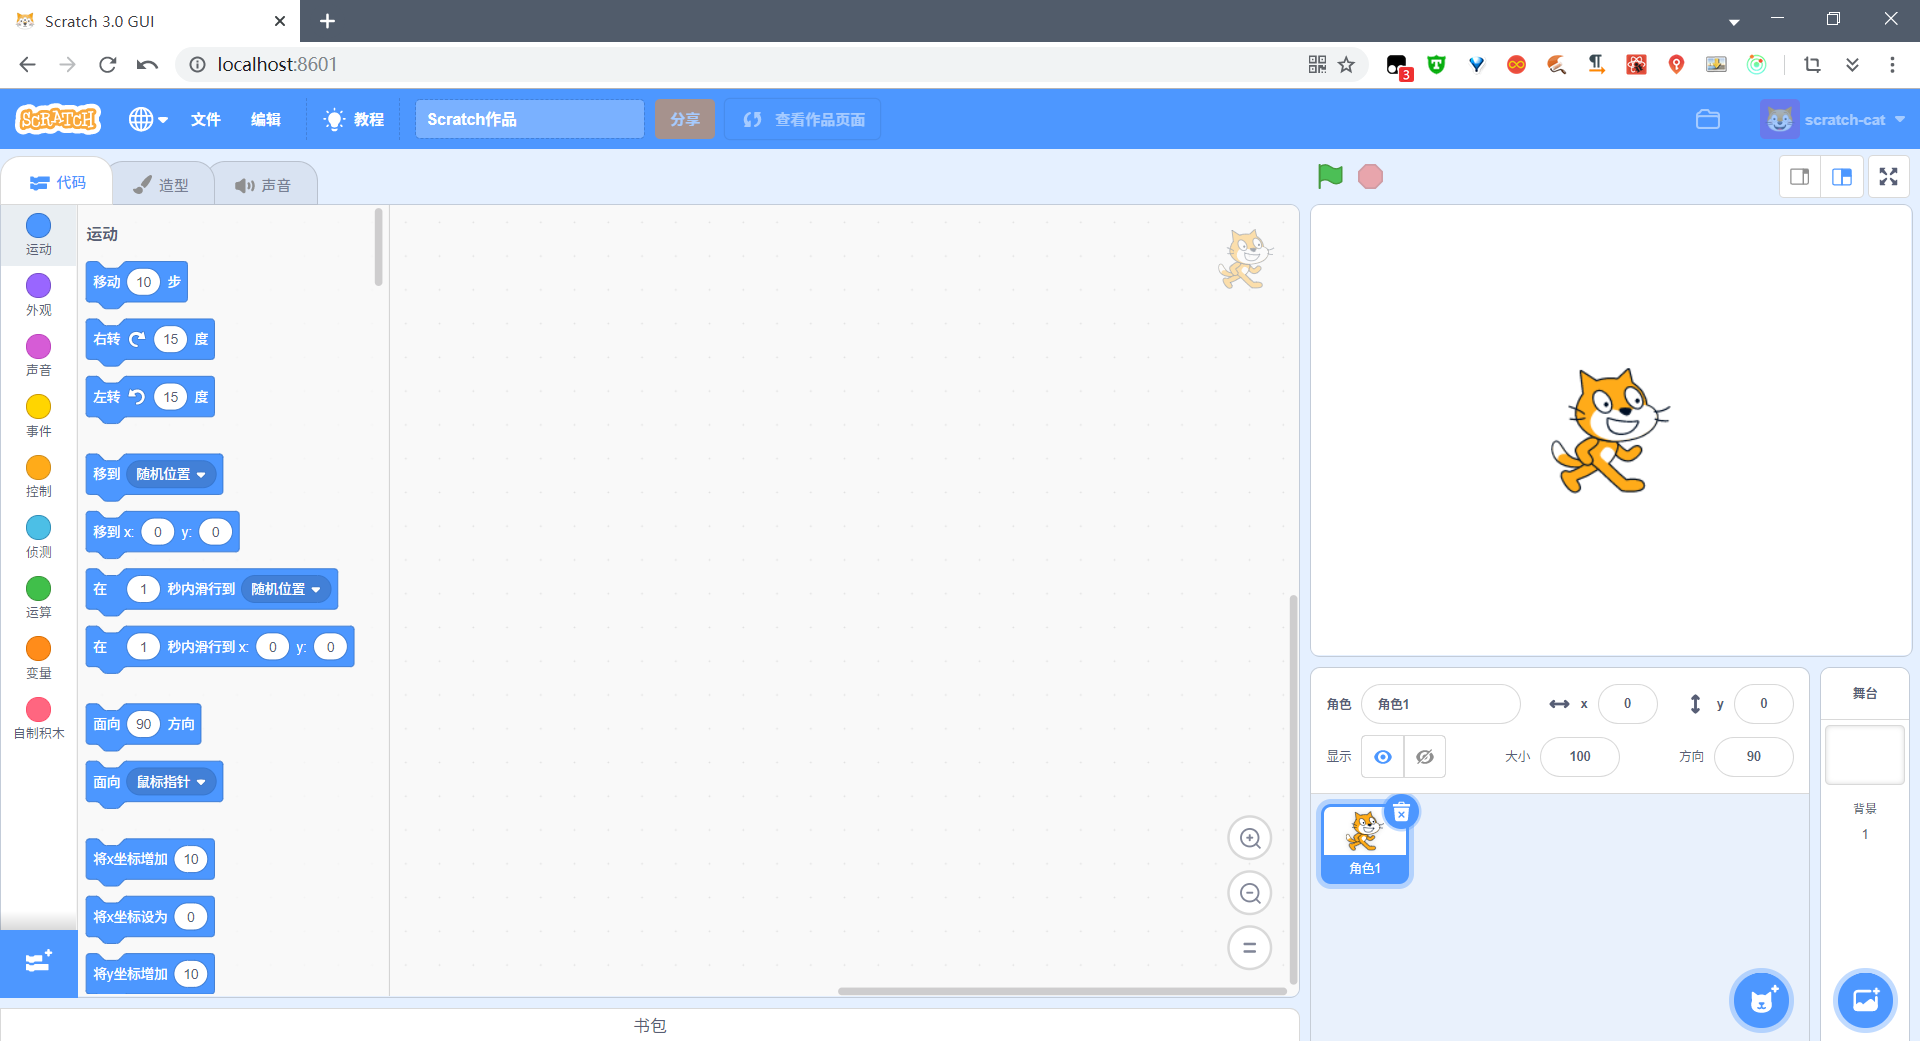Click the 将x坐标增加 10 block
This screenshot has width=1920, height=1041.
pyautogui.click(x=130, y=859)
